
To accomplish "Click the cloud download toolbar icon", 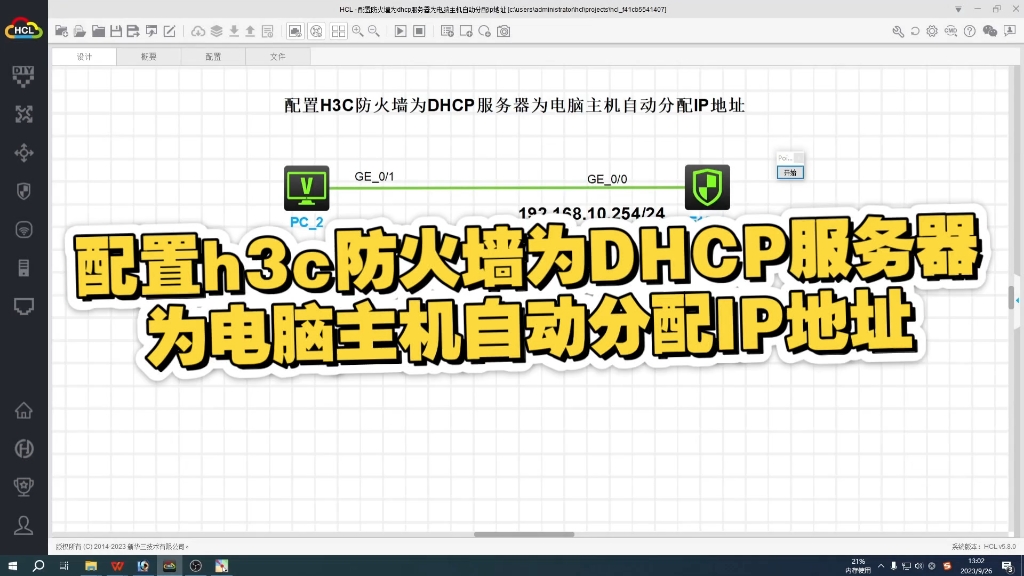I will pyautogui.click(x=198, y=31).
